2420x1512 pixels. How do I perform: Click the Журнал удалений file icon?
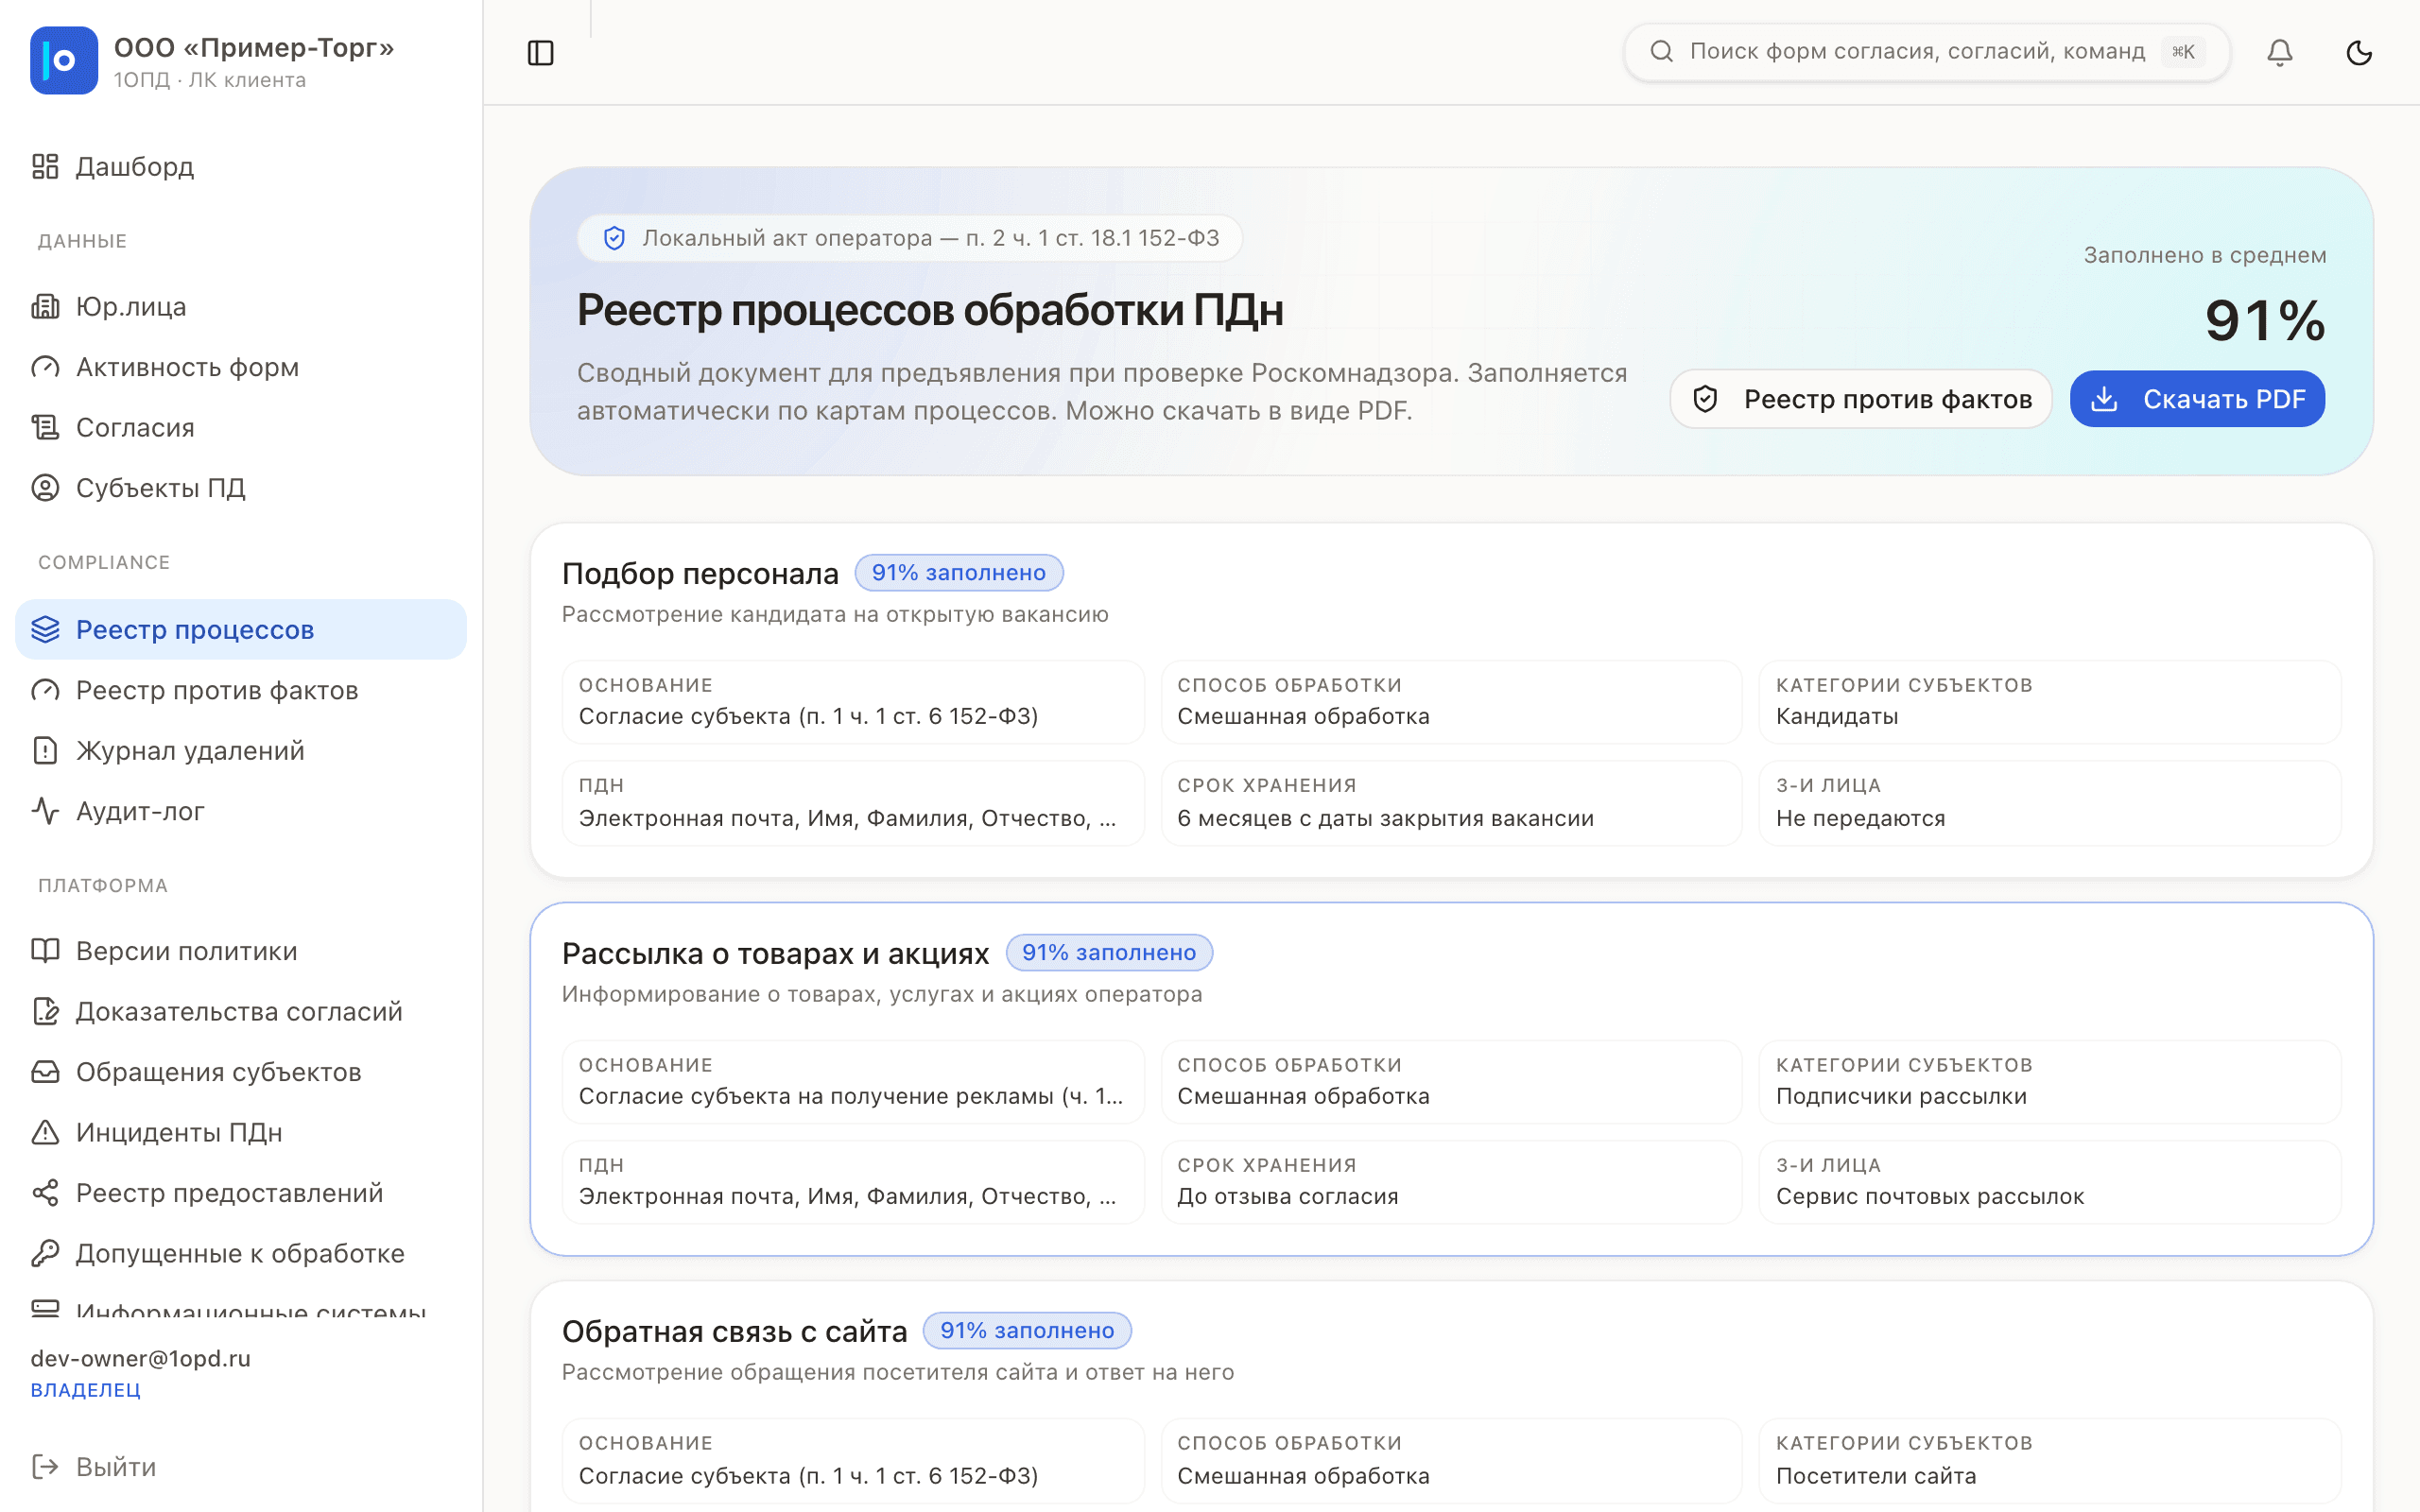[45, 751]
